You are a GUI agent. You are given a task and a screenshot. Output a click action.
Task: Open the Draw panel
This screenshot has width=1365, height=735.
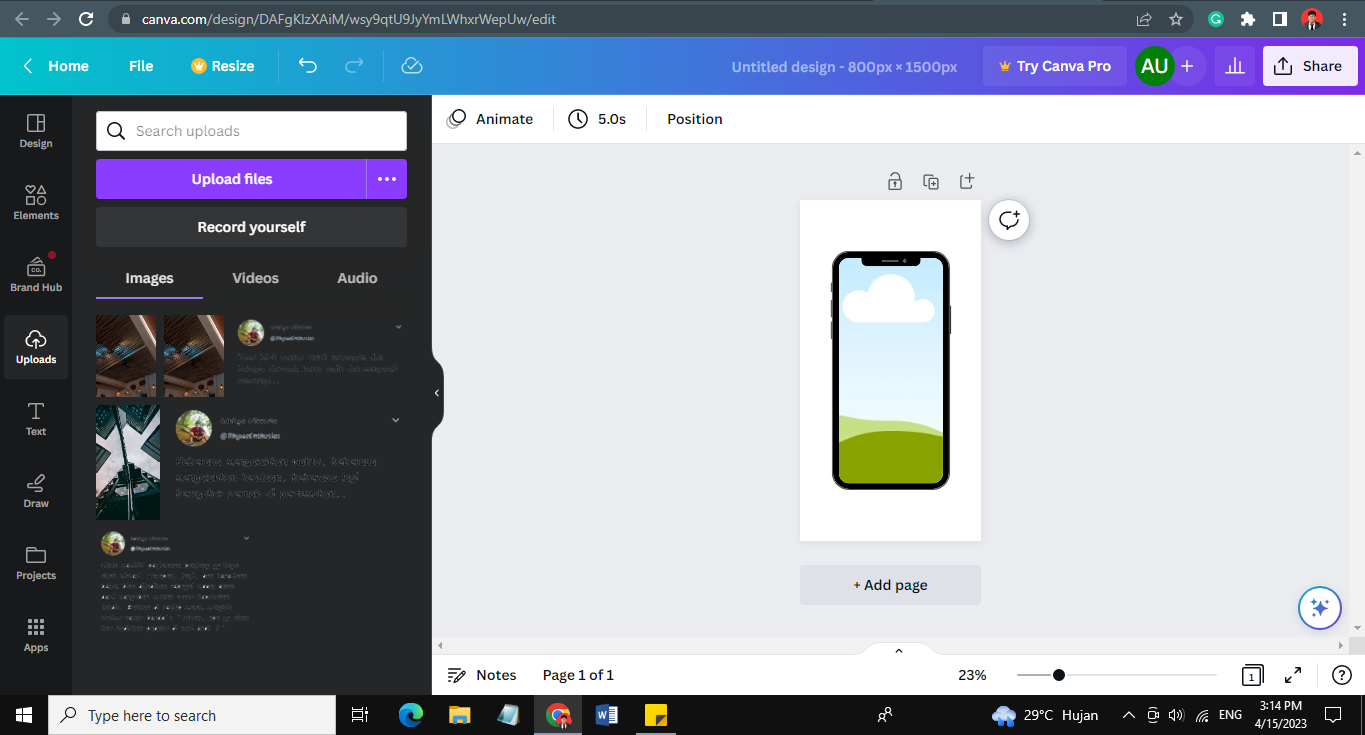pos(35,489)
